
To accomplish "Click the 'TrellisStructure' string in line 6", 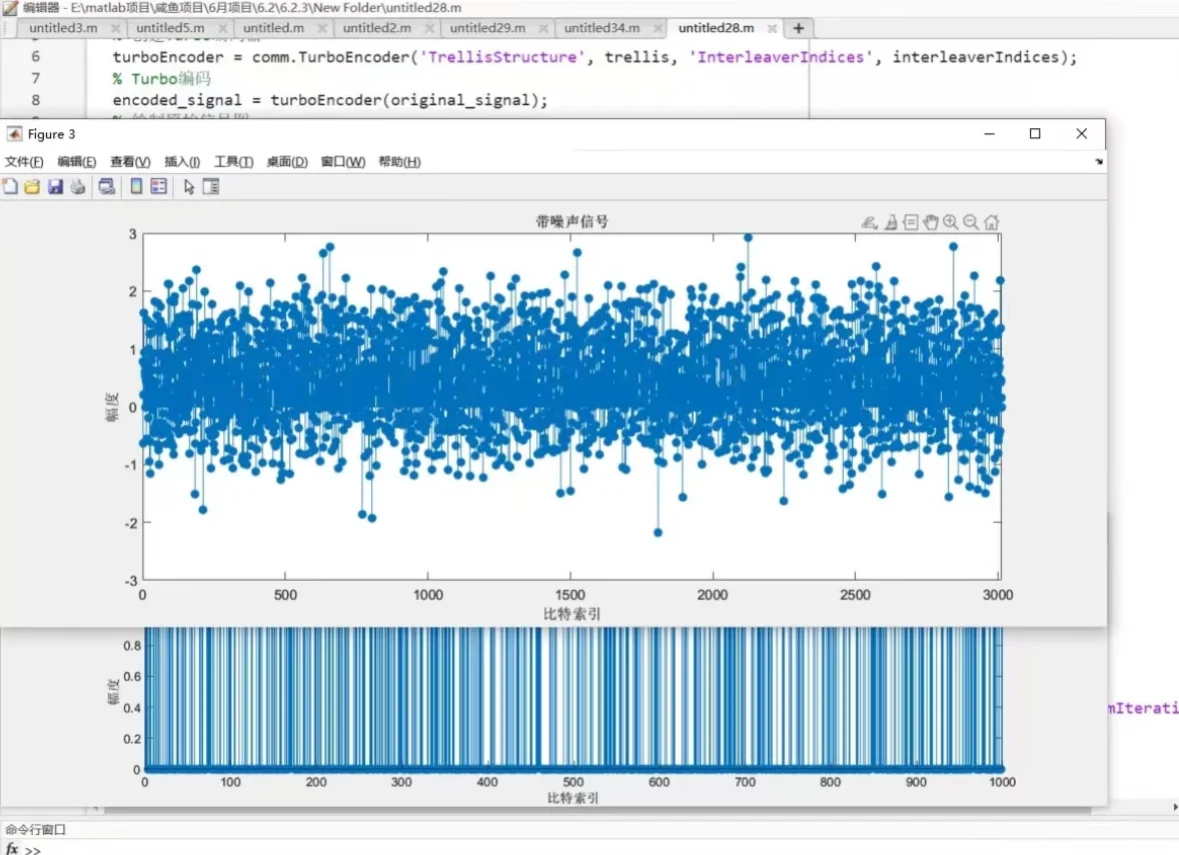I will point(502,57).
